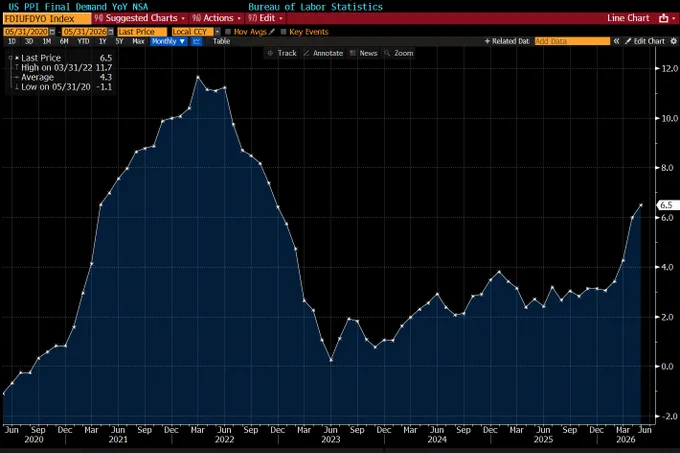The width and height of the screenshot is (680, 453).
Task: Select the YTD range tab
Action: pyautogui.click(x=83, y=41)
